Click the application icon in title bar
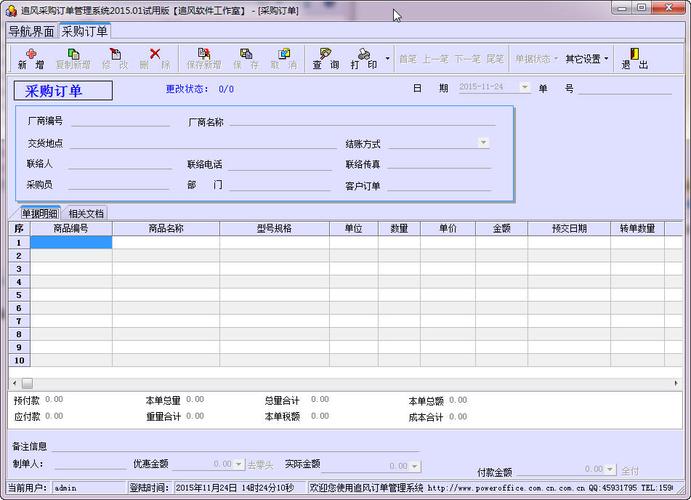691x500 pixels. (11, 10)
